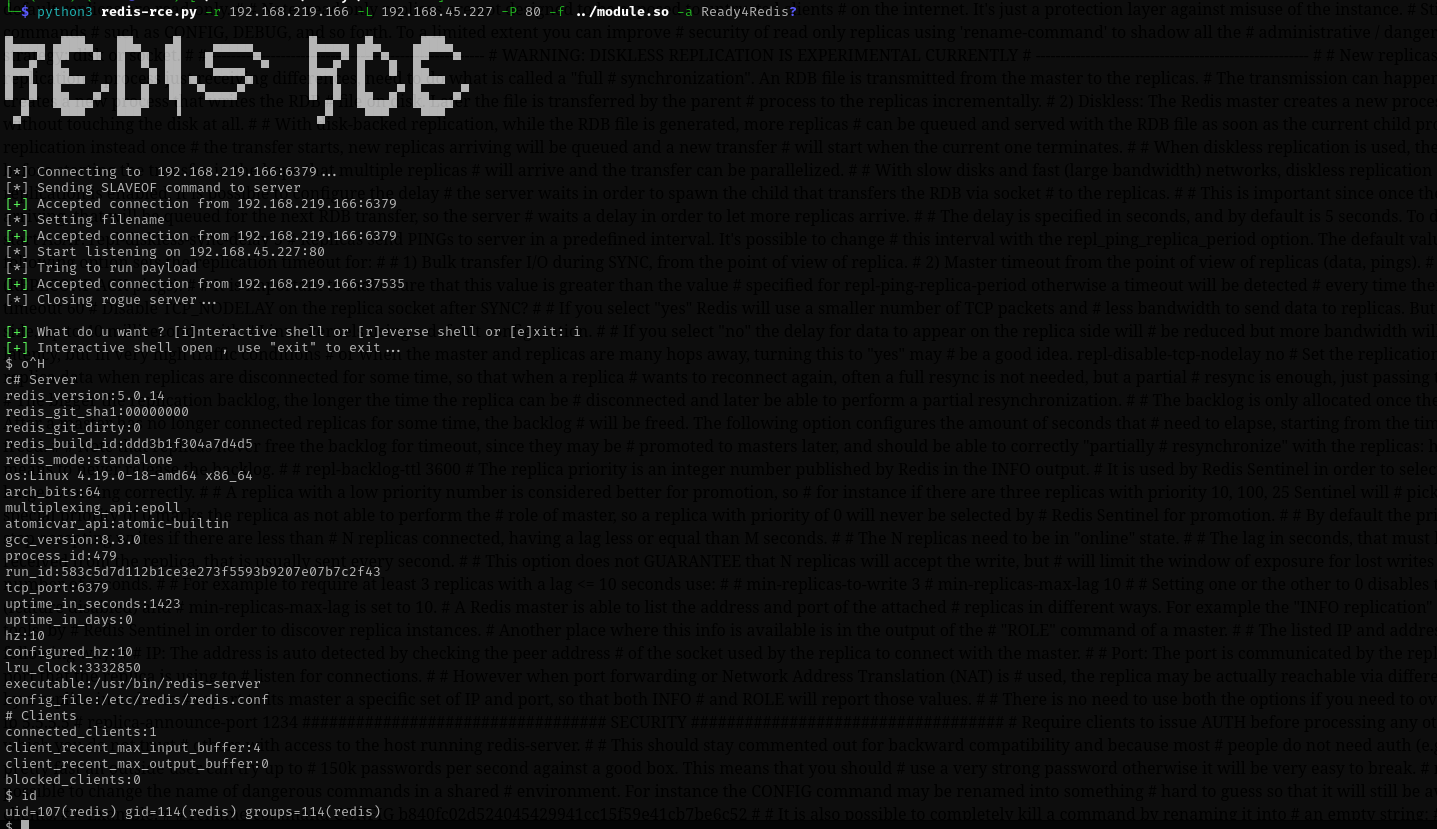Screen dimensions: 1437x829
Task: Click the blocked_clients:0 line
Action: tap(73, 780)
